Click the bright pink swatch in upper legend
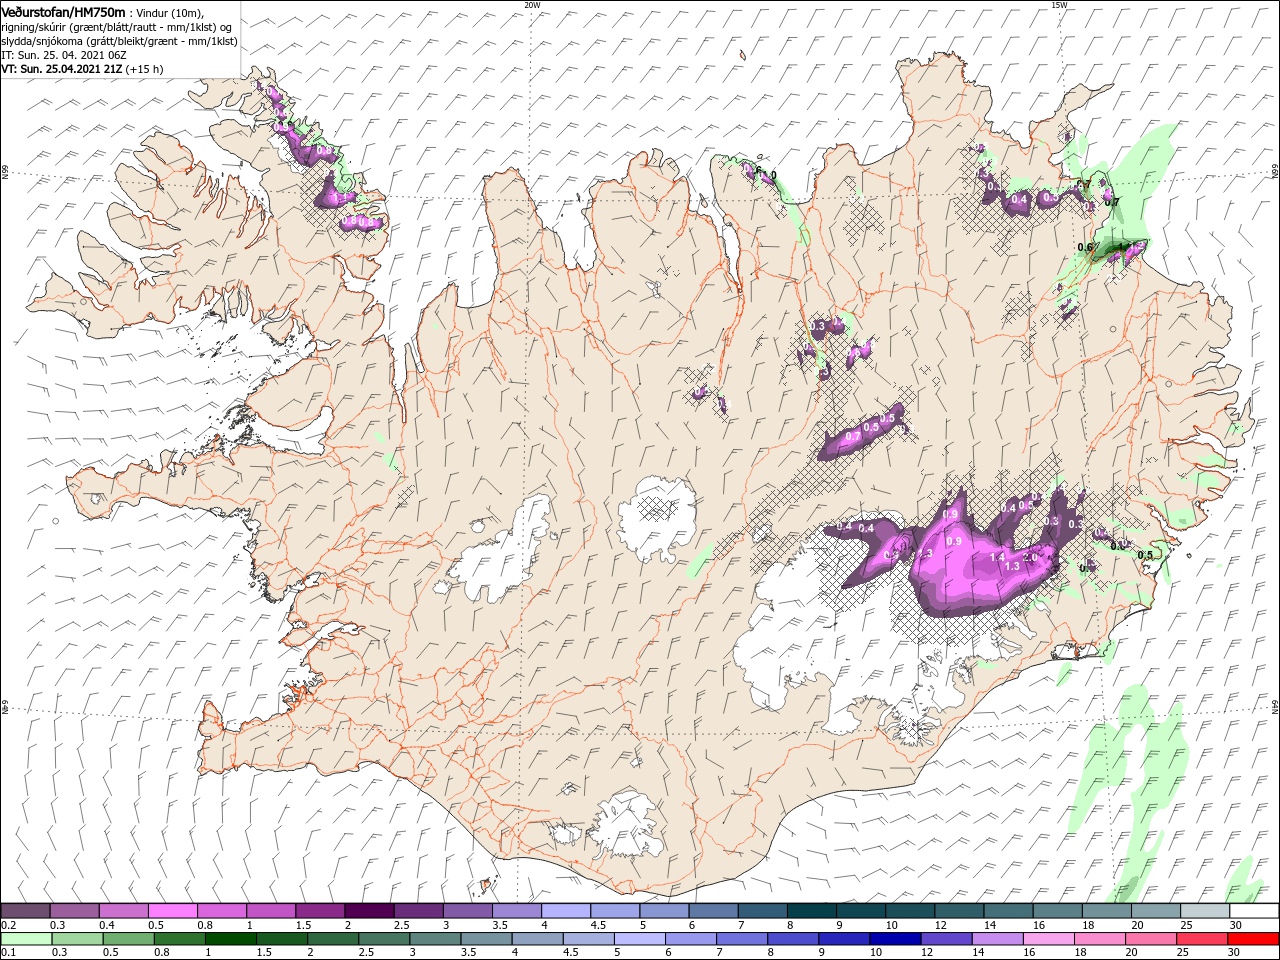The width and height of the screenshot is (1280, 960). pos(174,911)
